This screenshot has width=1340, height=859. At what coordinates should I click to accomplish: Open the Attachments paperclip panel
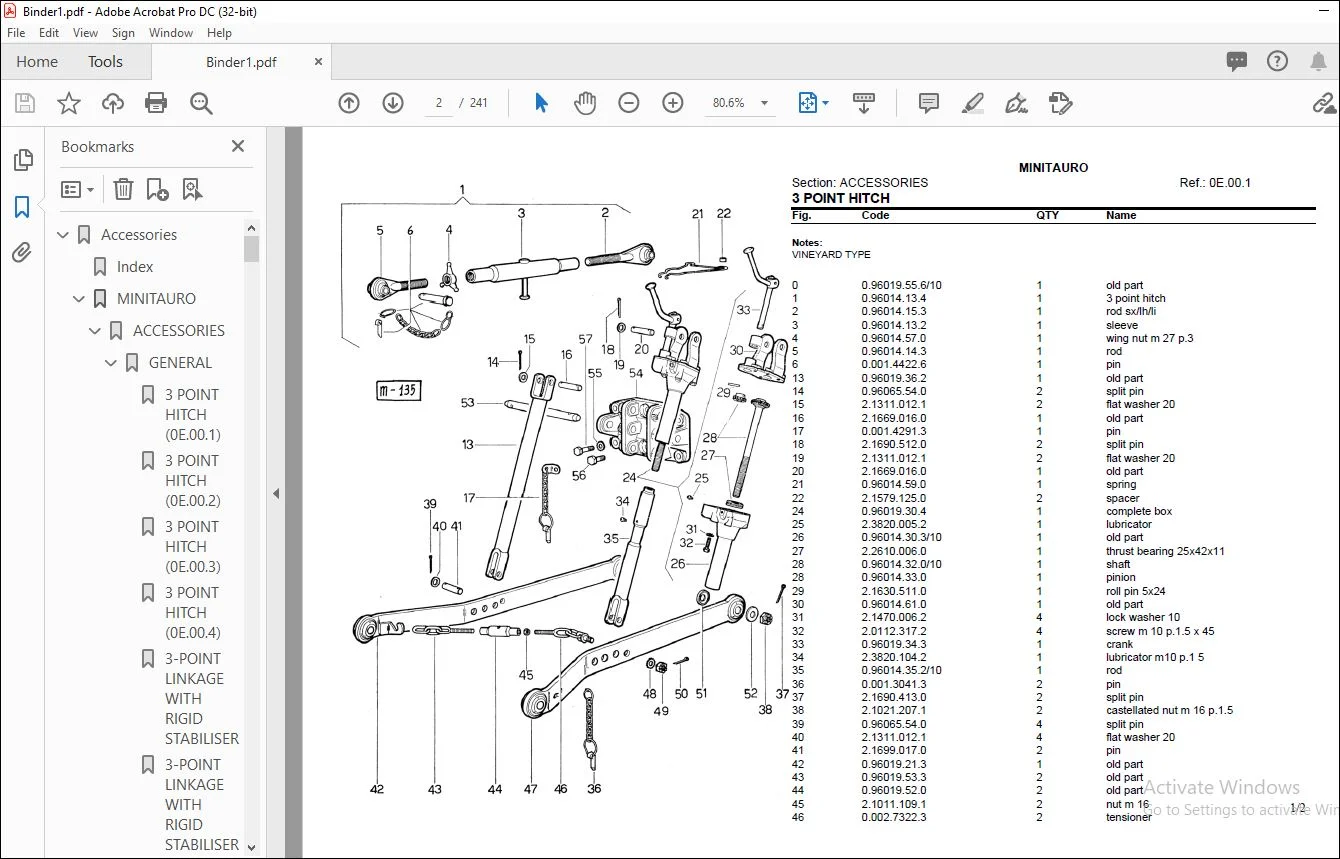point(22,252)
